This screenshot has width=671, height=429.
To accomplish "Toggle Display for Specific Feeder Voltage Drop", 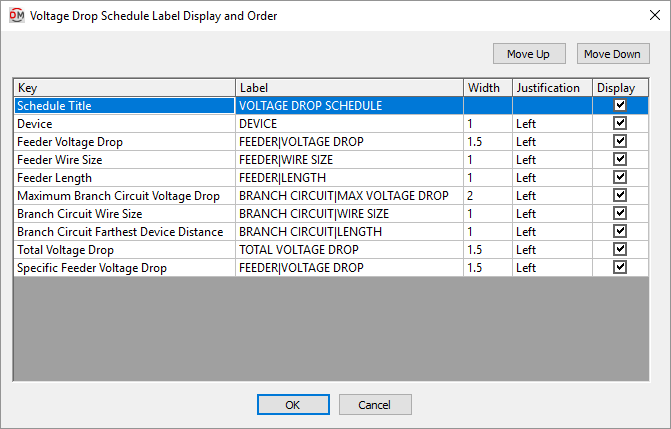I will (620, 267).
